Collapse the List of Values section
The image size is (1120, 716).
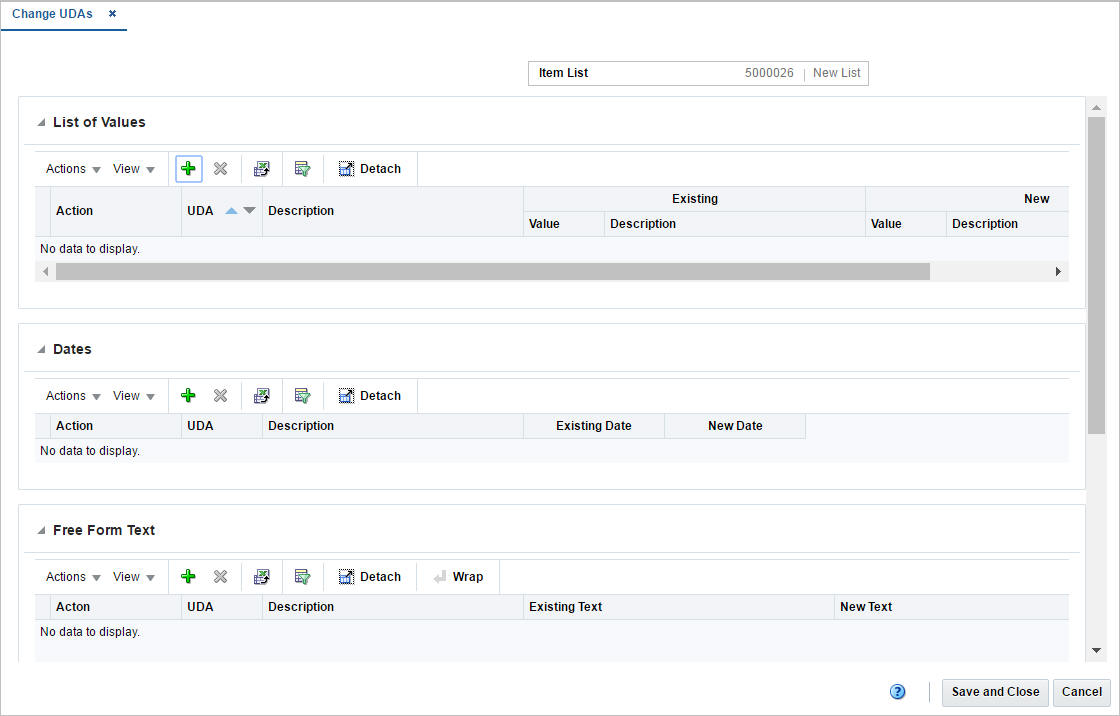point(41,123)
